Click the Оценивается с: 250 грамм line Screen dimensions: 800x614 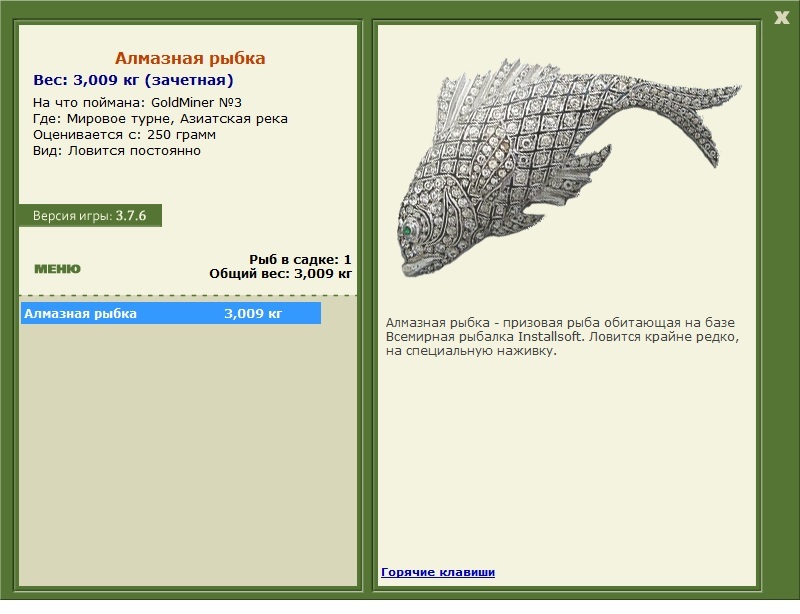coord(124,135)
